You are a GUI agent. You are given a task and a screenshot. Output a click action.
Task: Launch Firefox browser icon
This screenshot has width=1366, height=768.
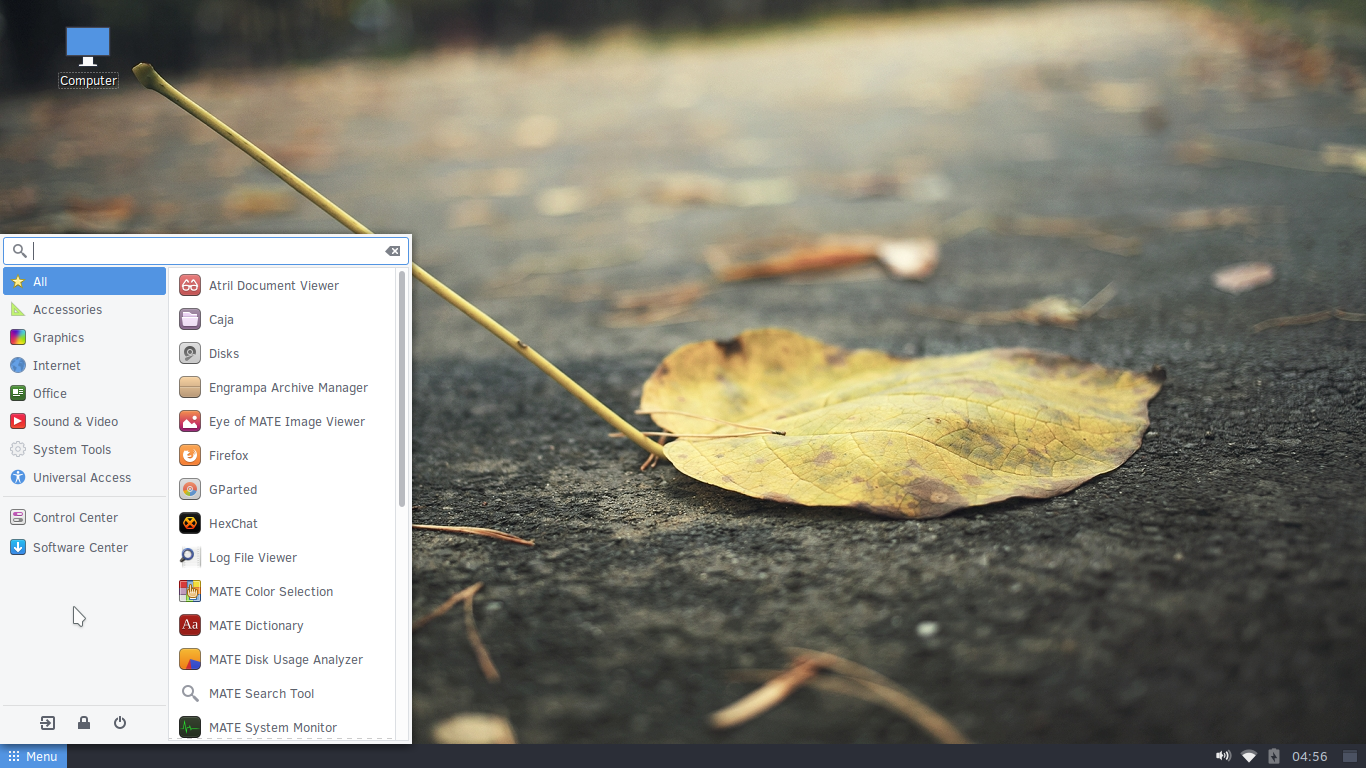(190, 455)
